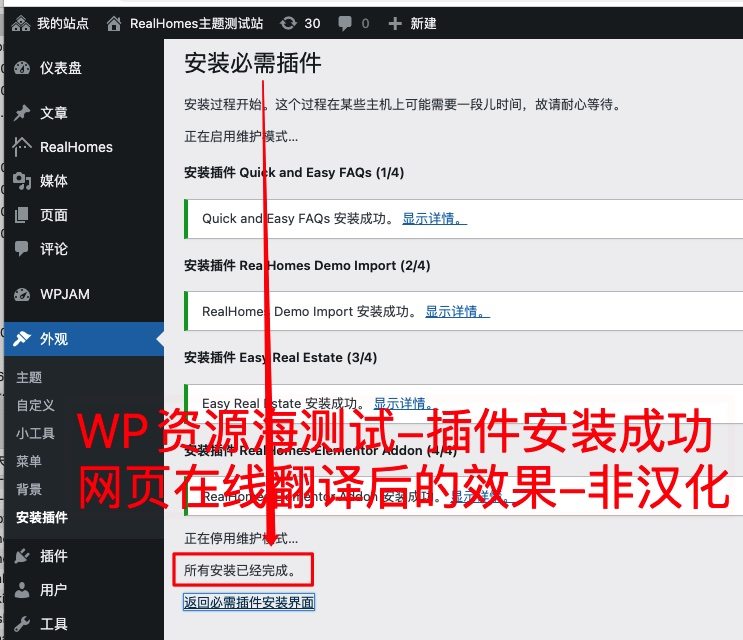Open WPJAM in the sidebar
The width and height of the screenshot is (743, 640).
[x=65, y=294]
